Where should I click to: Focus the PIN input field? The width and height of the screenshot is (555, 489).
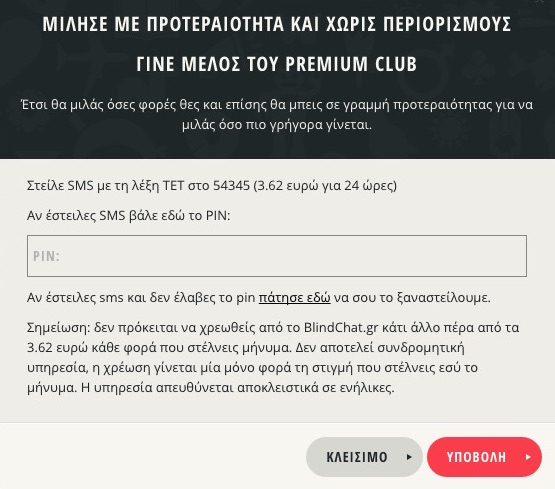[x=277, y=256]
